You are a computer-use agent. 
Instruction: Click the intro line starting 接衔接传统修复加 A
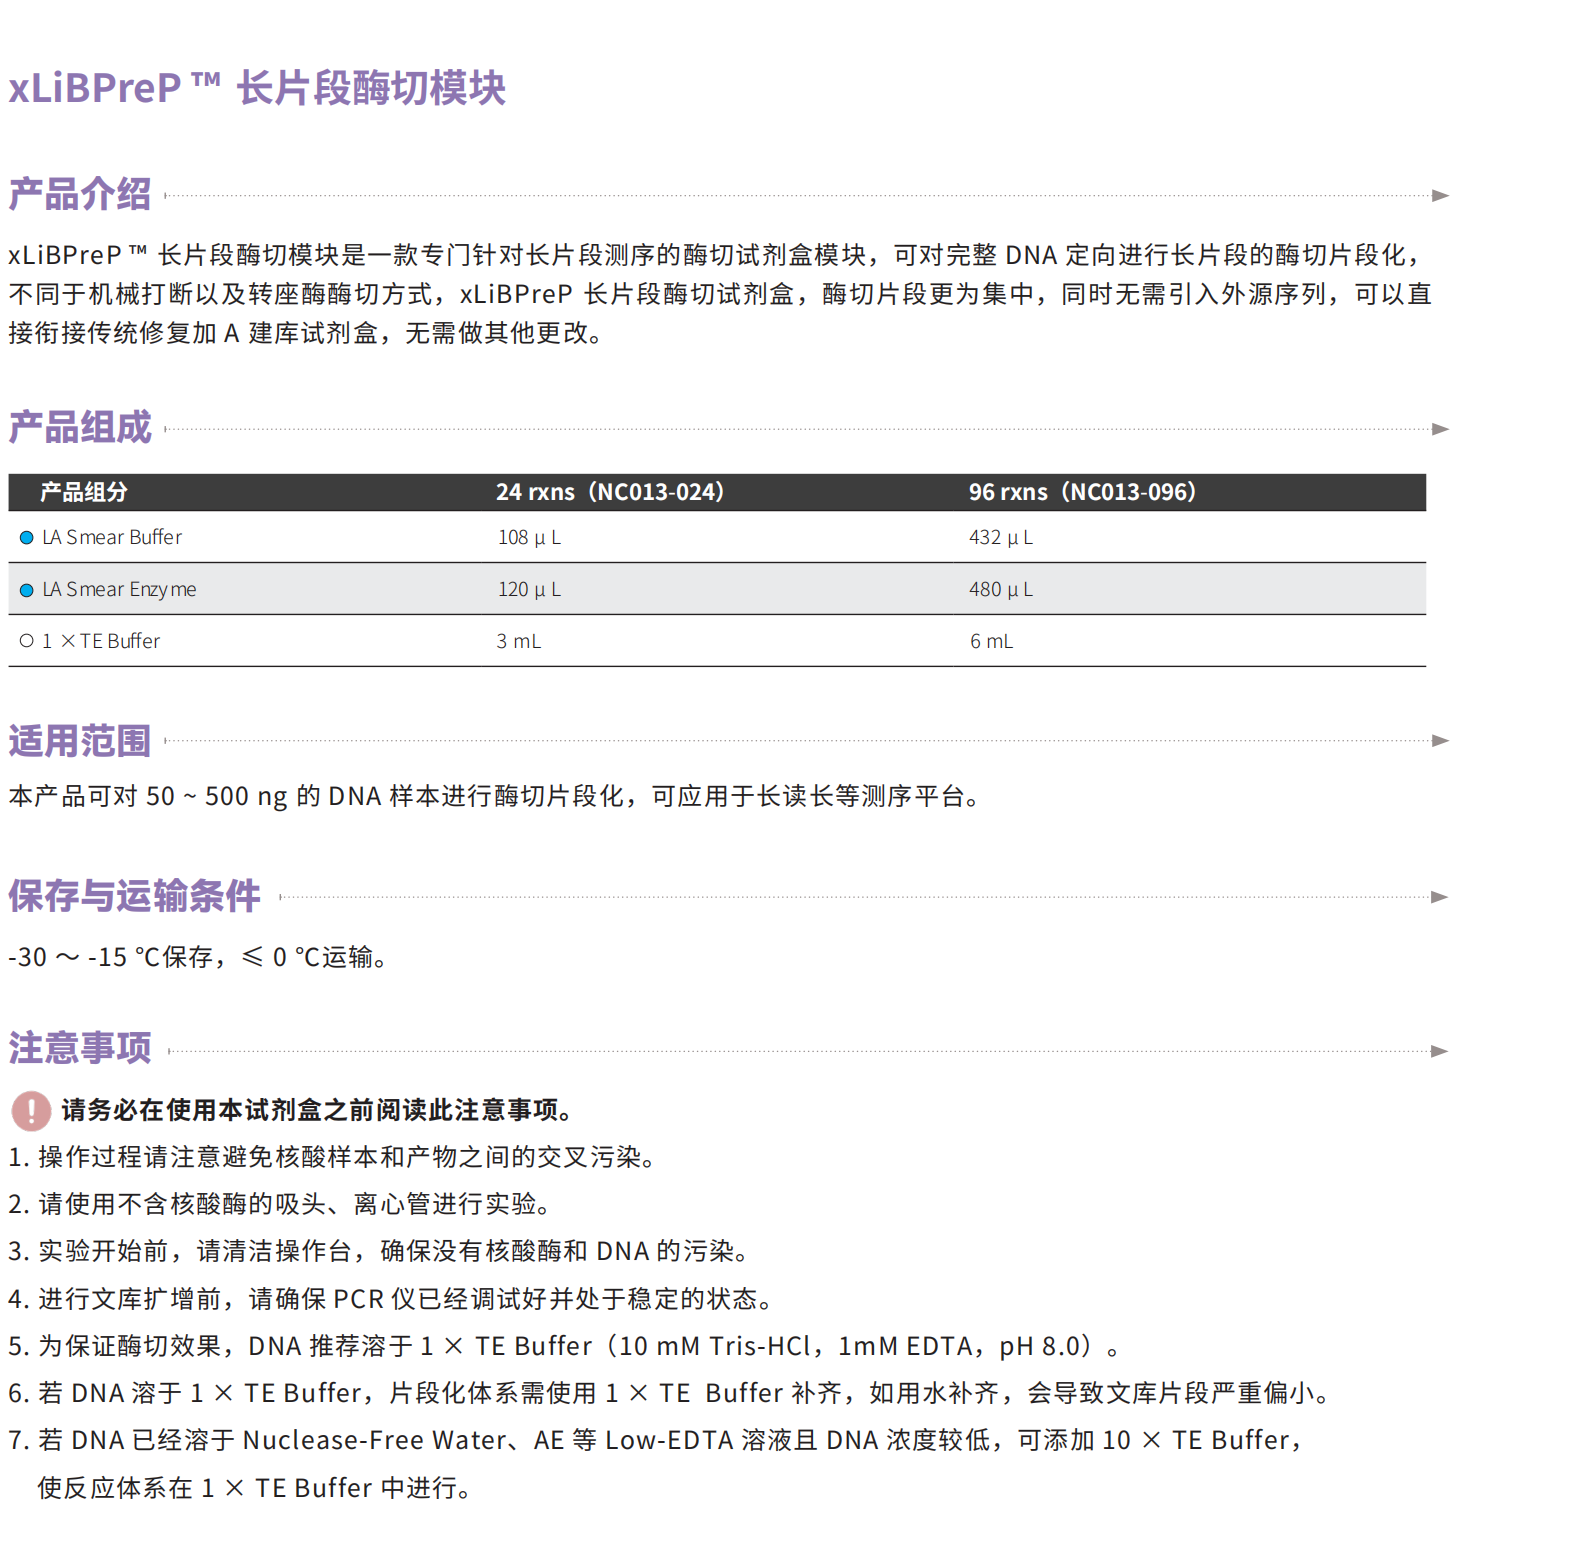[x=307, y=333]
